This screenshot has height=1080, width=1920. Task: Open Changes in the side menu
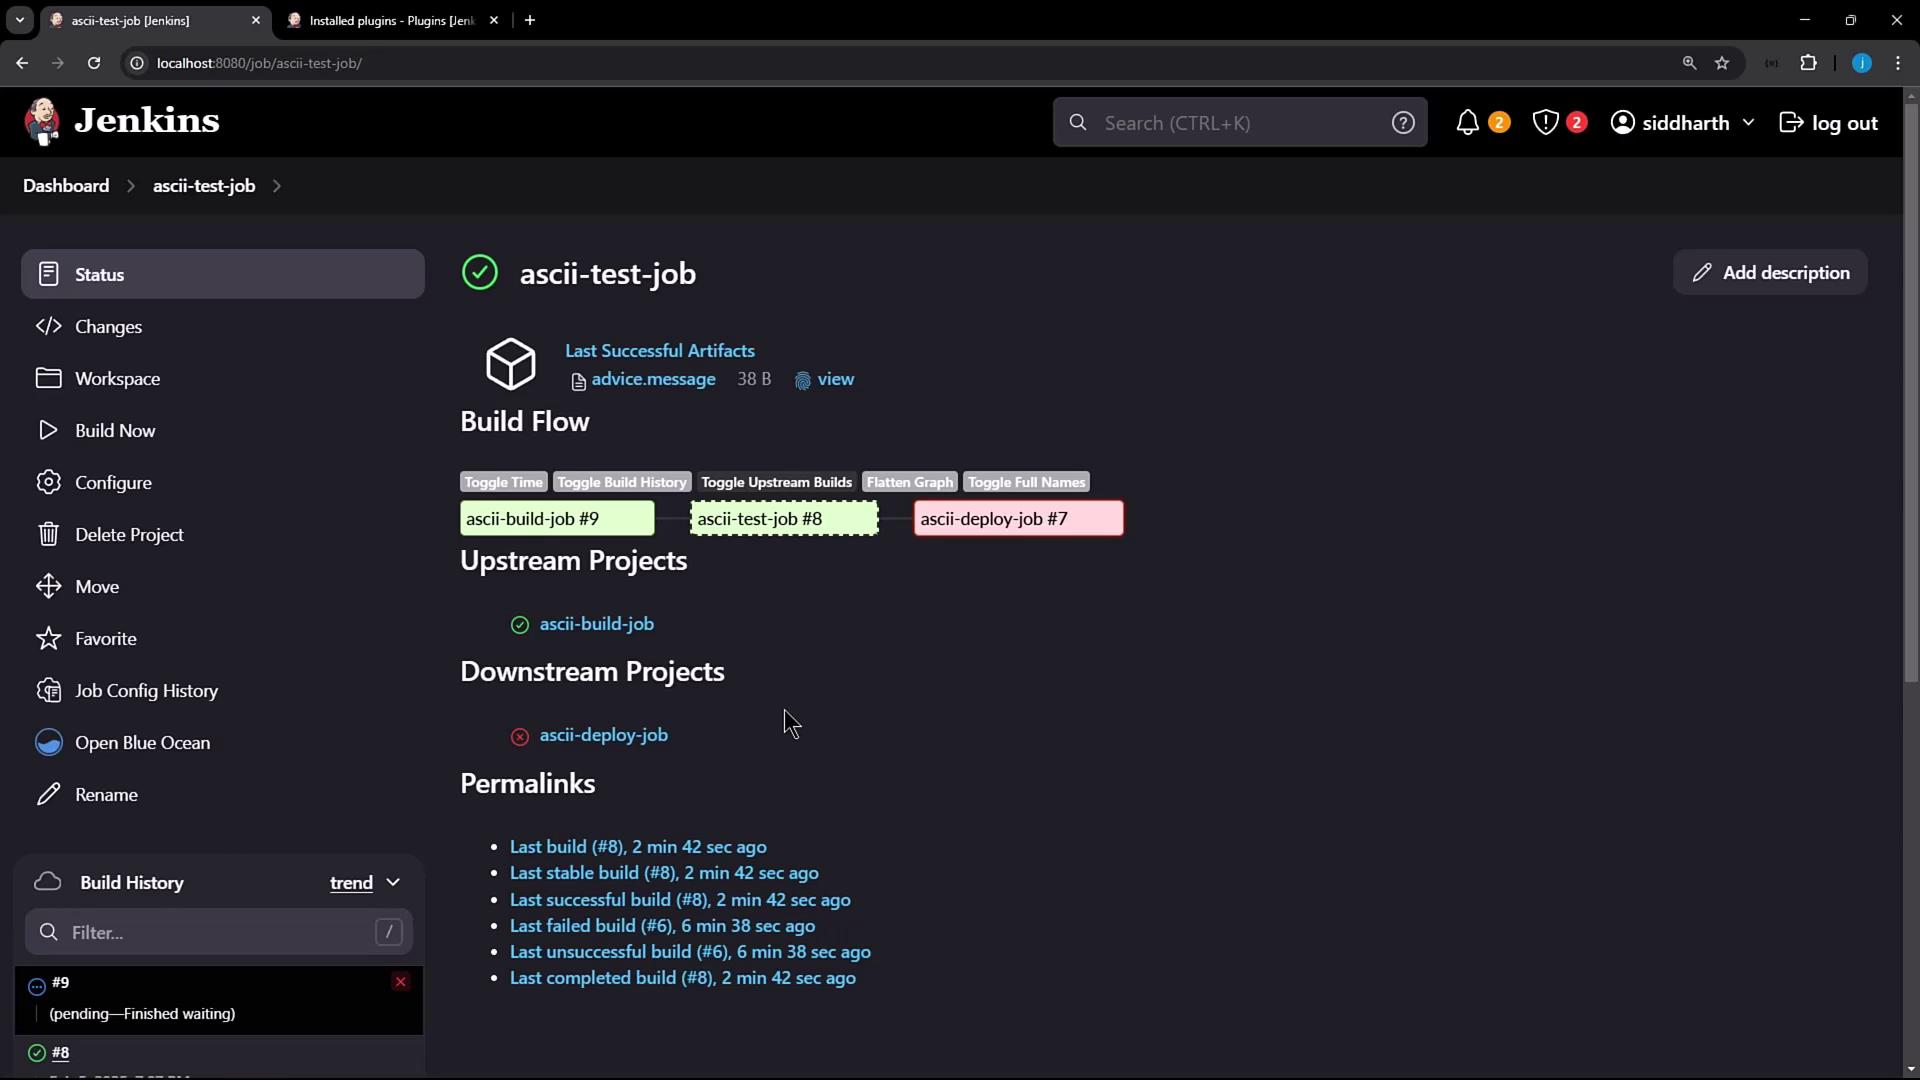108,327
